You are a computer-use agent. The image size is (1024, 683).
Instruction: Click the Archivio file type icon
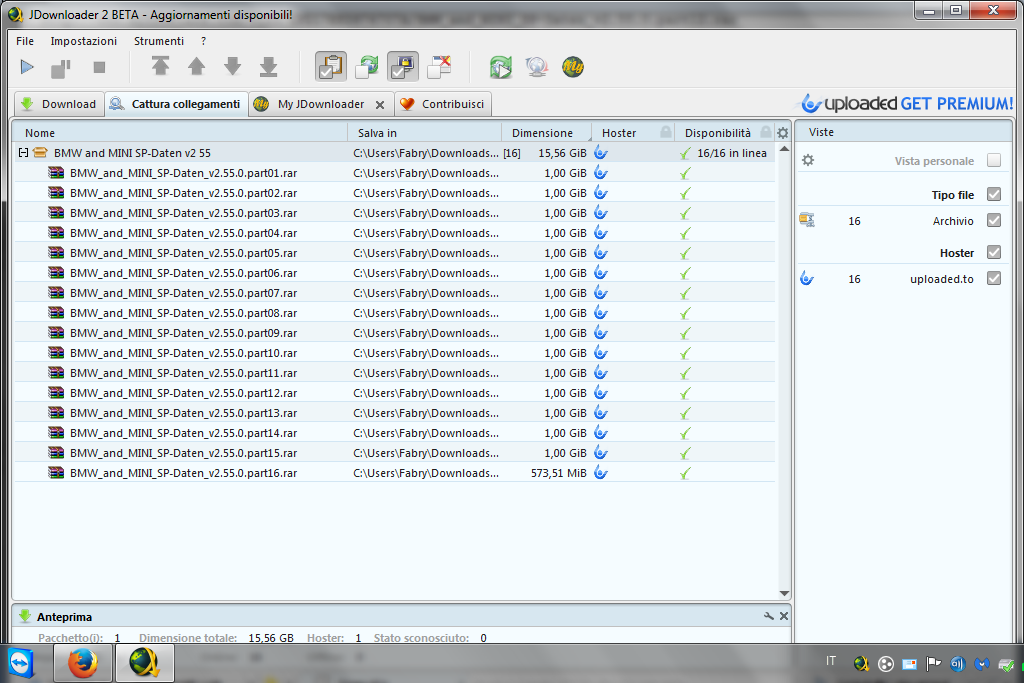click(x=807, y=220)
